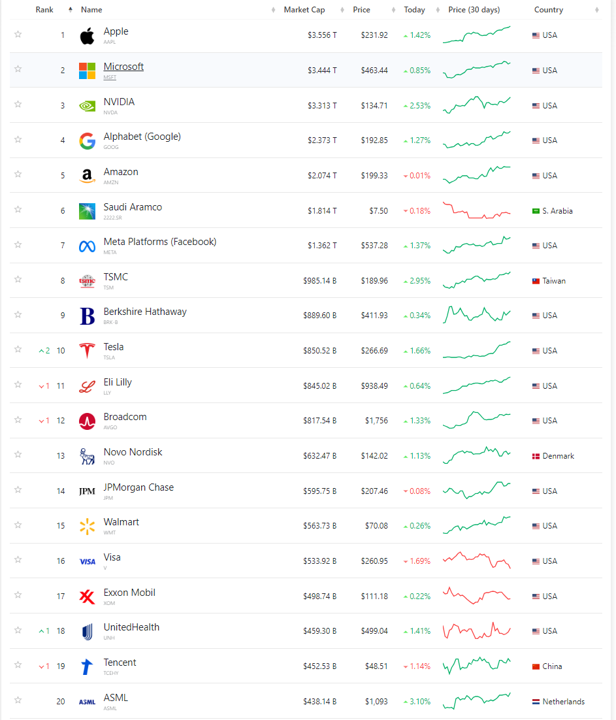Image resolution: width=616 pixels, height=720 pixels.
Task: Click TSMC market cap $985.14 B
Action: point(320,281)
